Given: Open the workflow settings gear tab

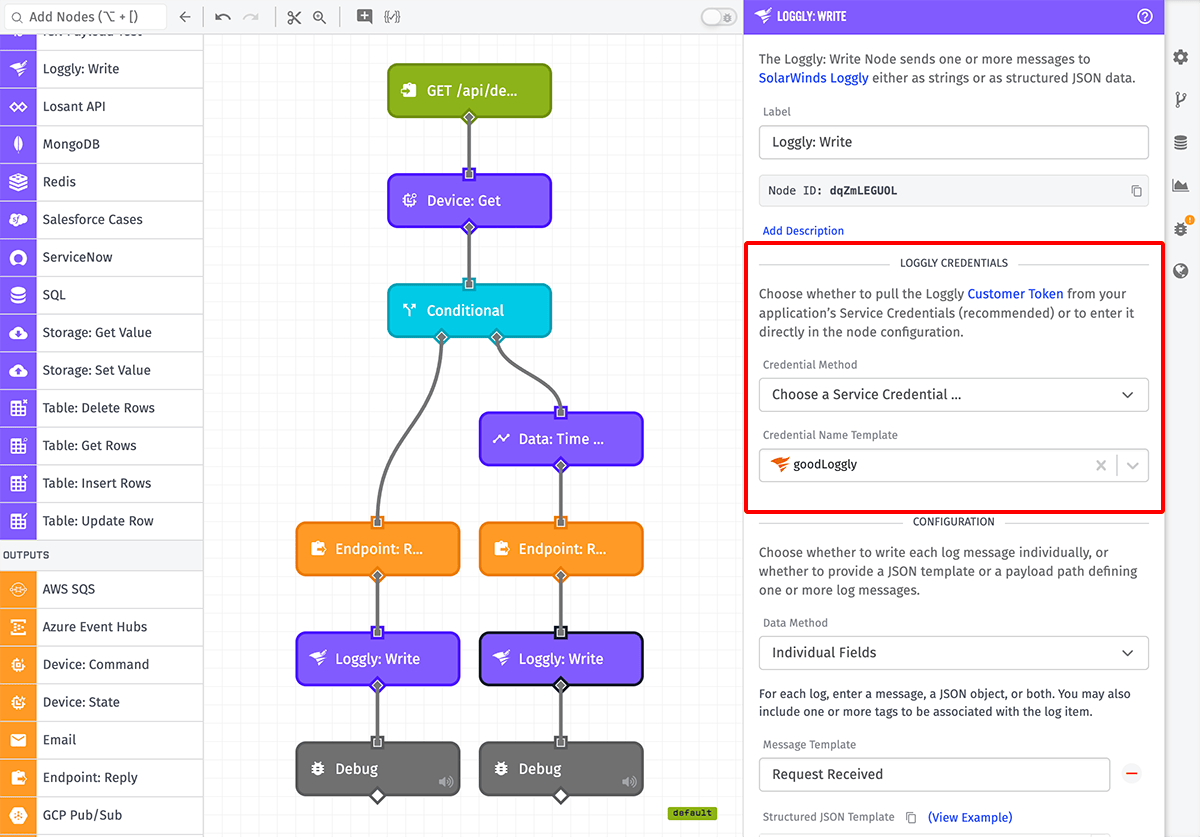Looking at the screenshot, I should 1181,57.
